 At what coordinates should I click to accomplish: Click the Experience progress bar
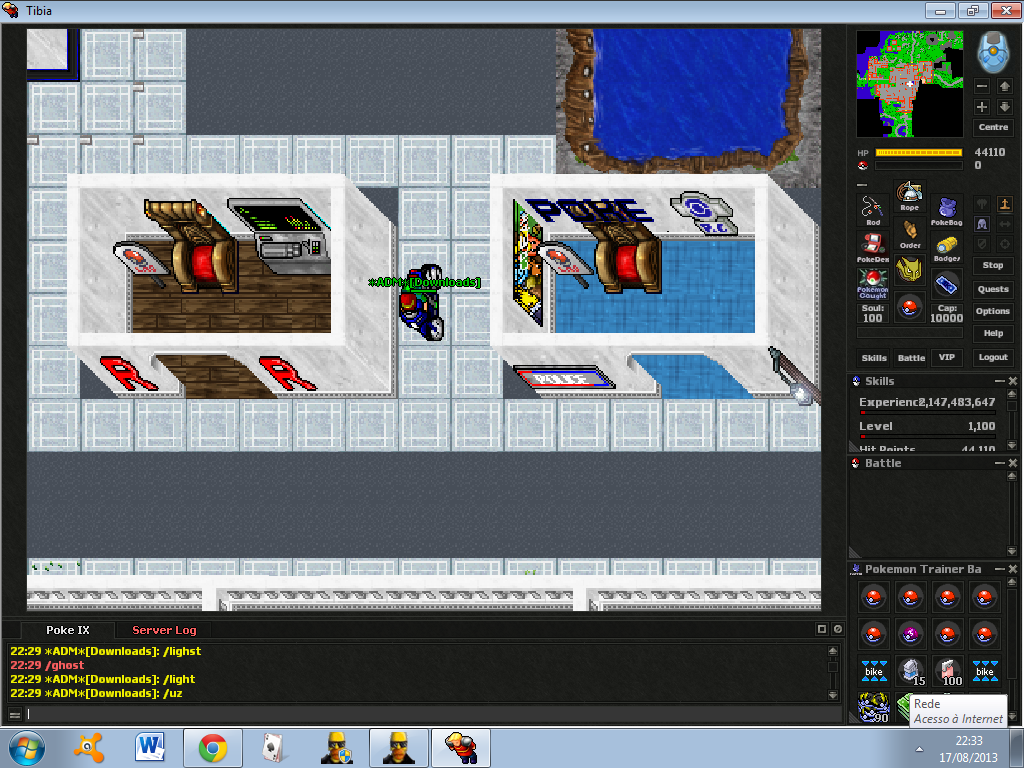928,413
